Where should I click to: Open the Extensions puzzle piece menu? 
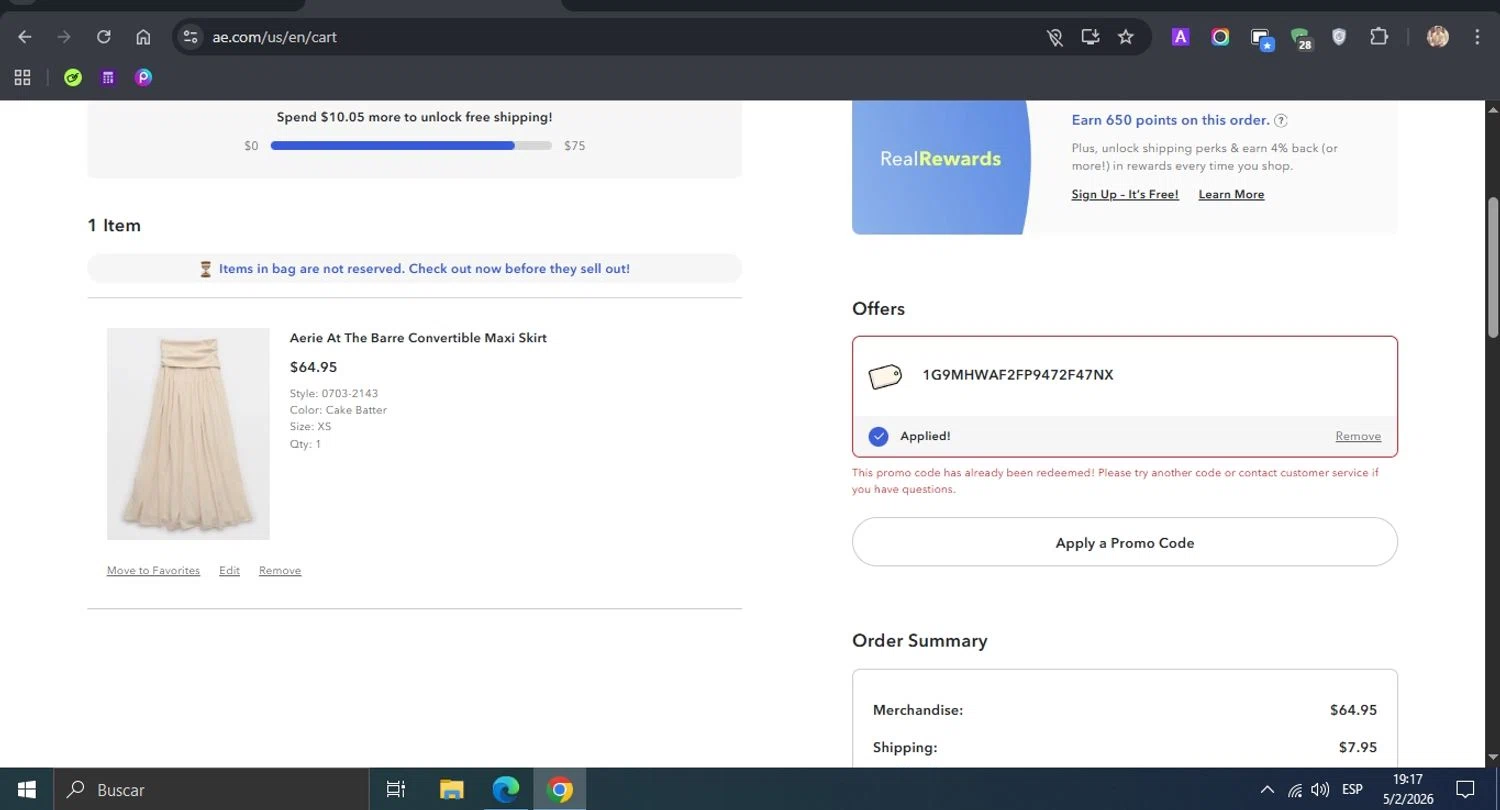point(1379,37)
